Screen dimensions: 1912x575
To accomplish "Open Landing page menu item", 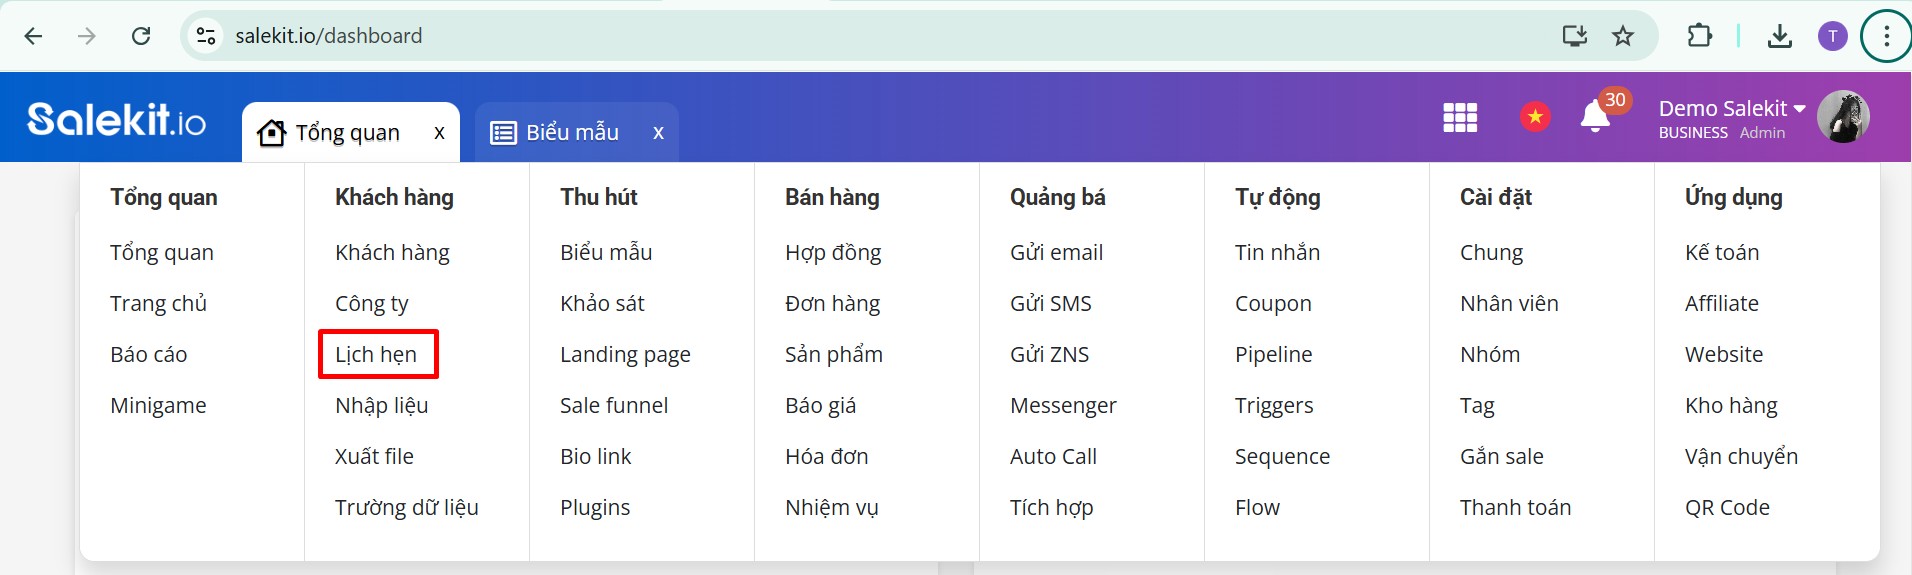I will pos(625,355).
